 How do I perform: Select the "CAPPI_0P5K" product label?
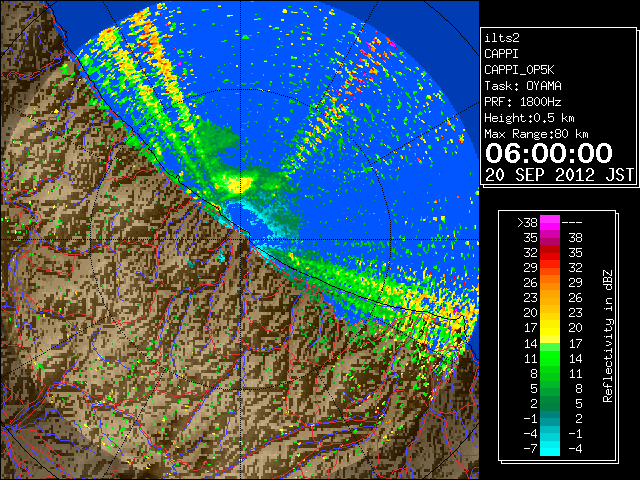519,70
